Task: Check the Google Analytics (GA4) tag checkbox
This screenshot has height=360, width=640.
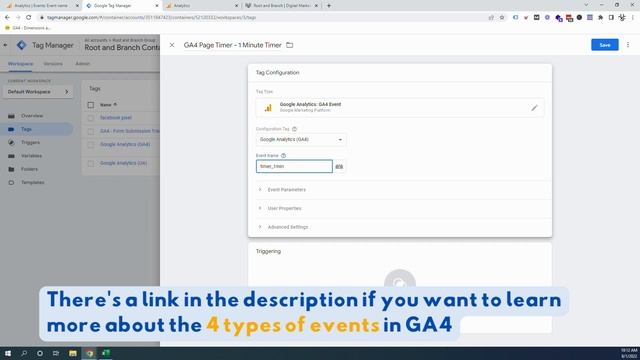Action: point(91,145)
